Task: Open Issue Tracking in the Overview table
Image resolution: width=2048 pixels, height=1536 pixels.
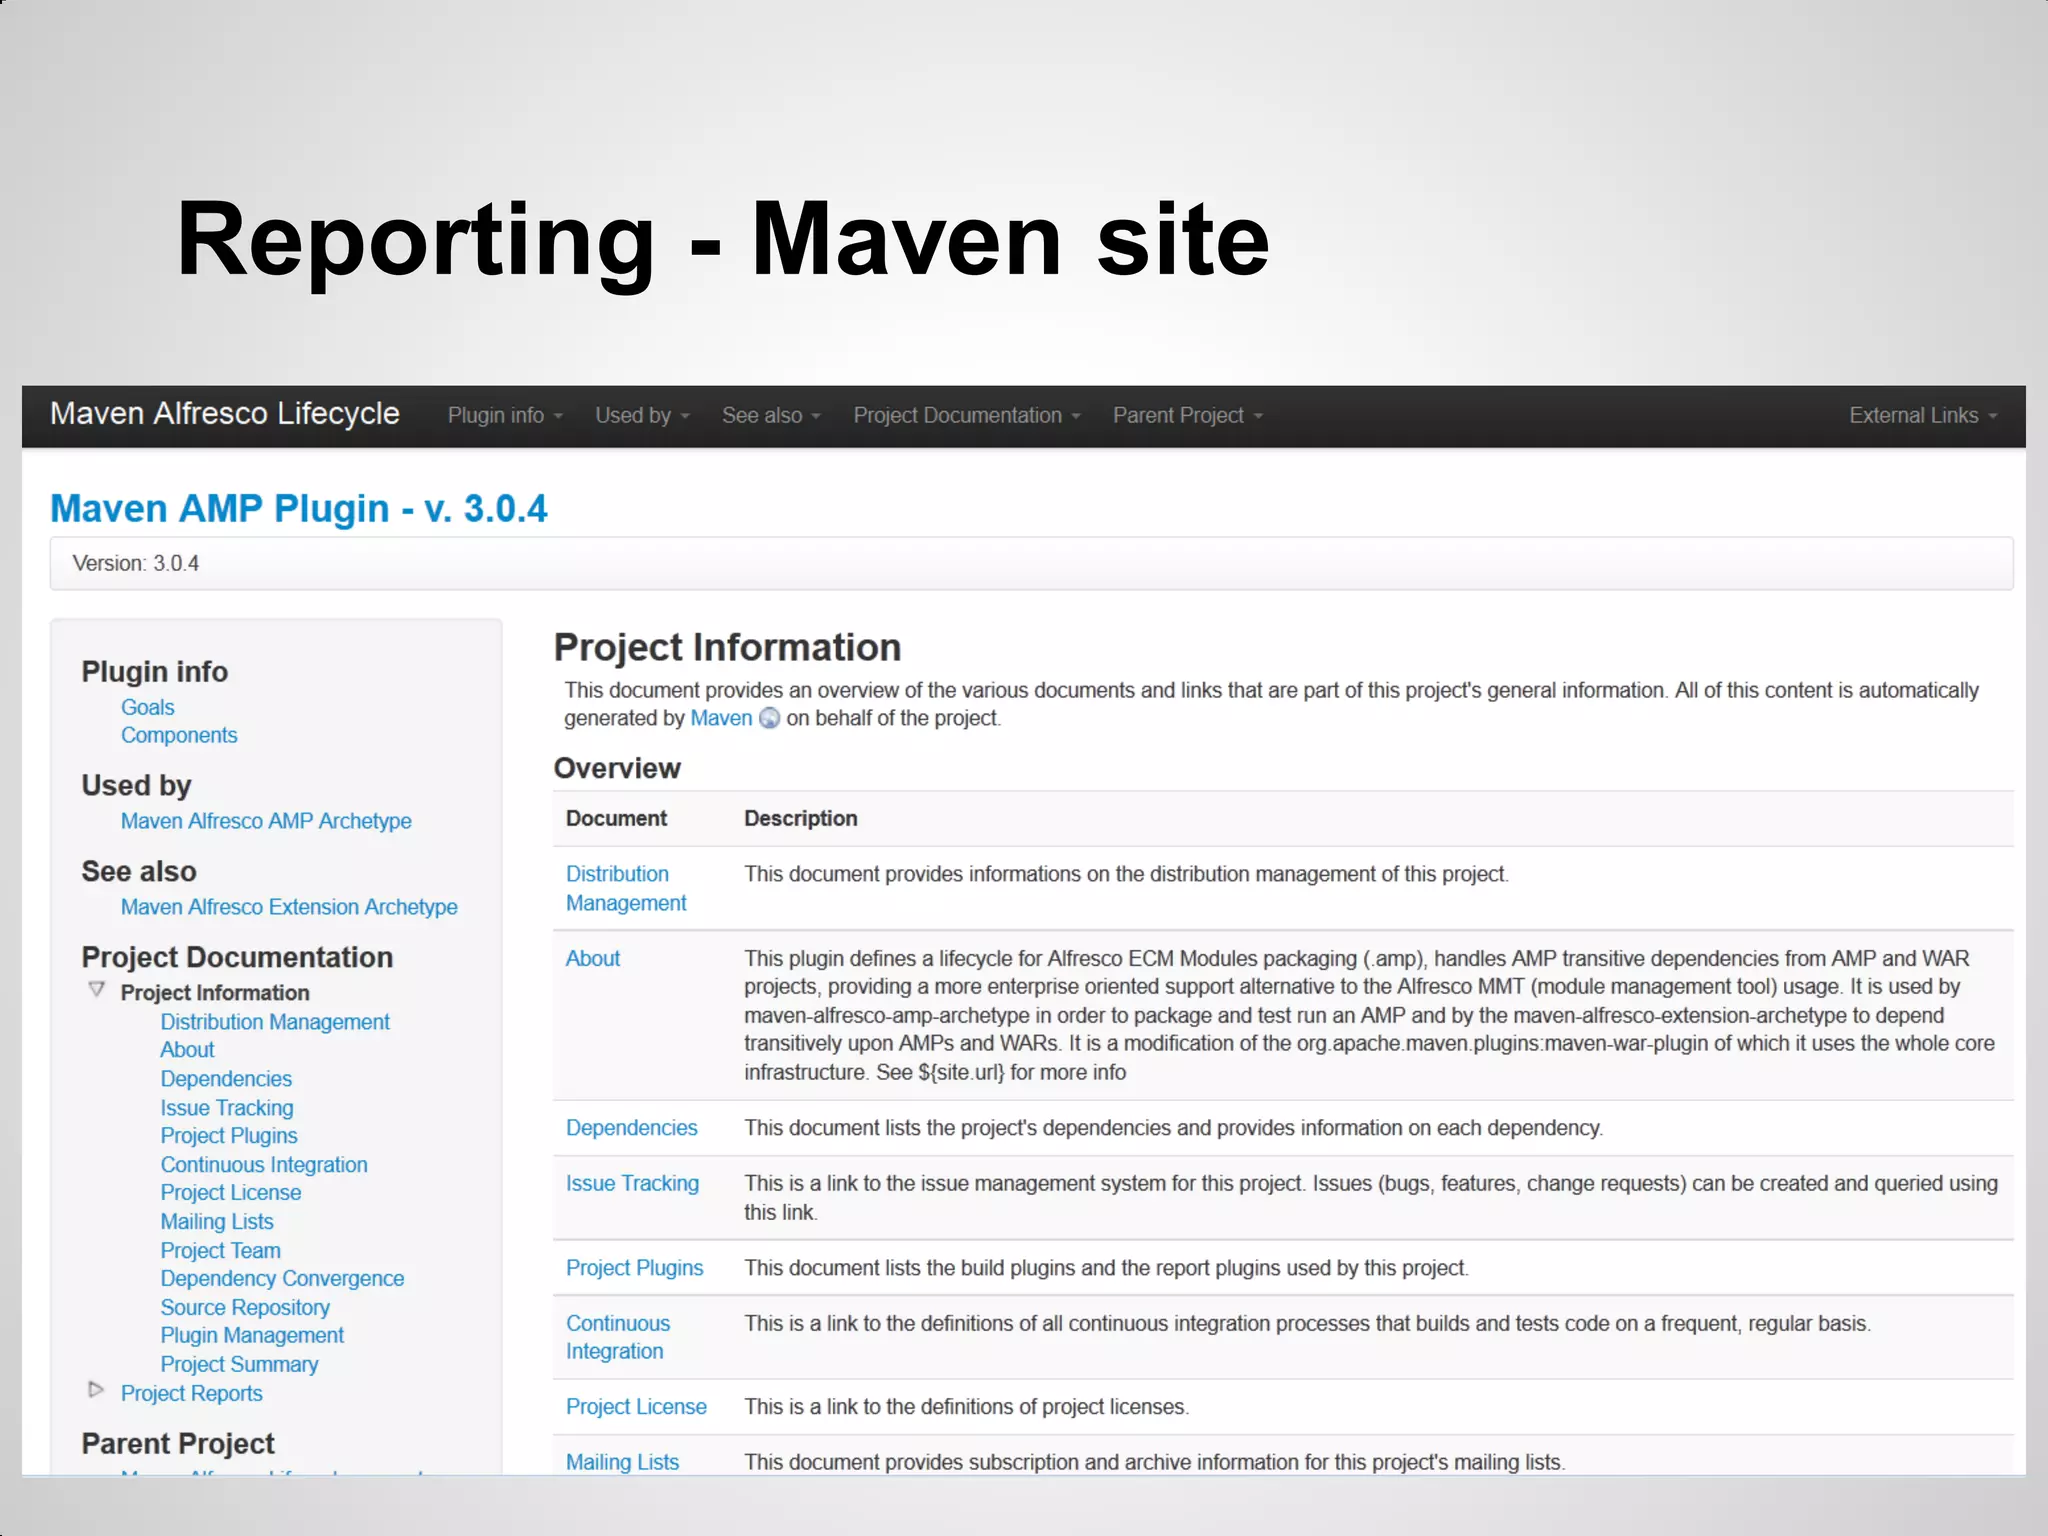Action: (633, 1184)
